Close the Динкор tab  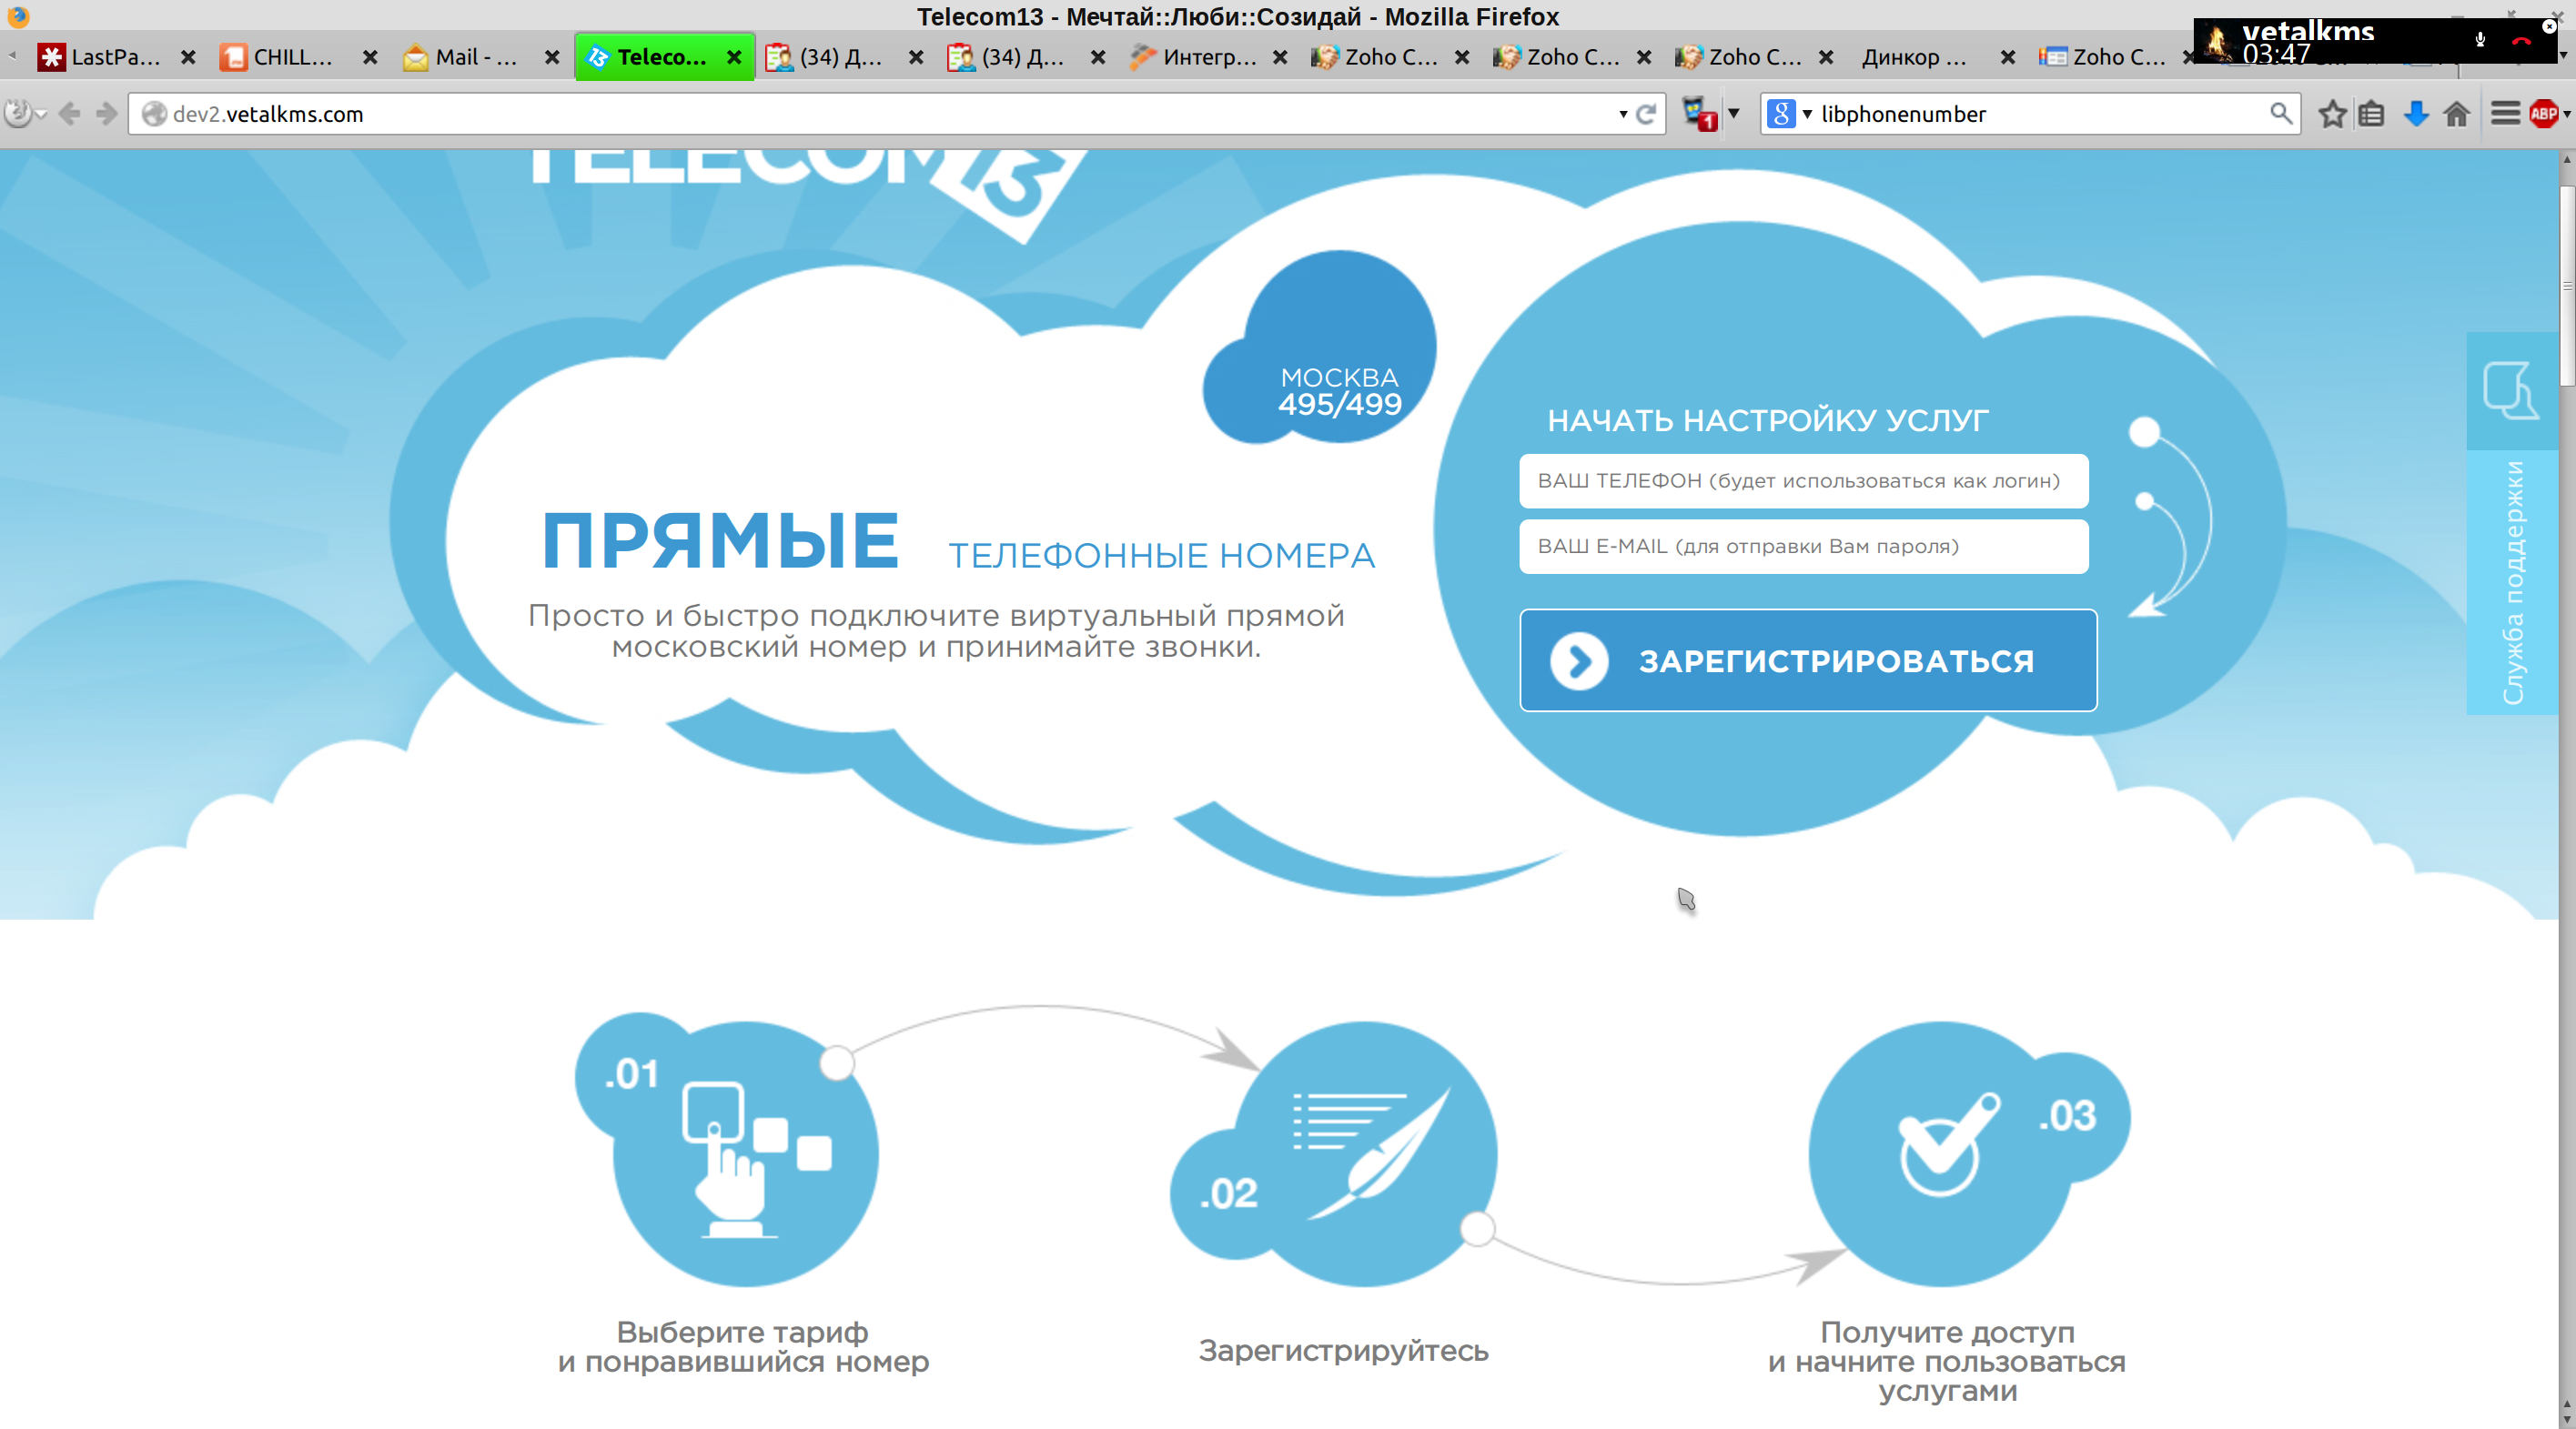coord(2008,57)
